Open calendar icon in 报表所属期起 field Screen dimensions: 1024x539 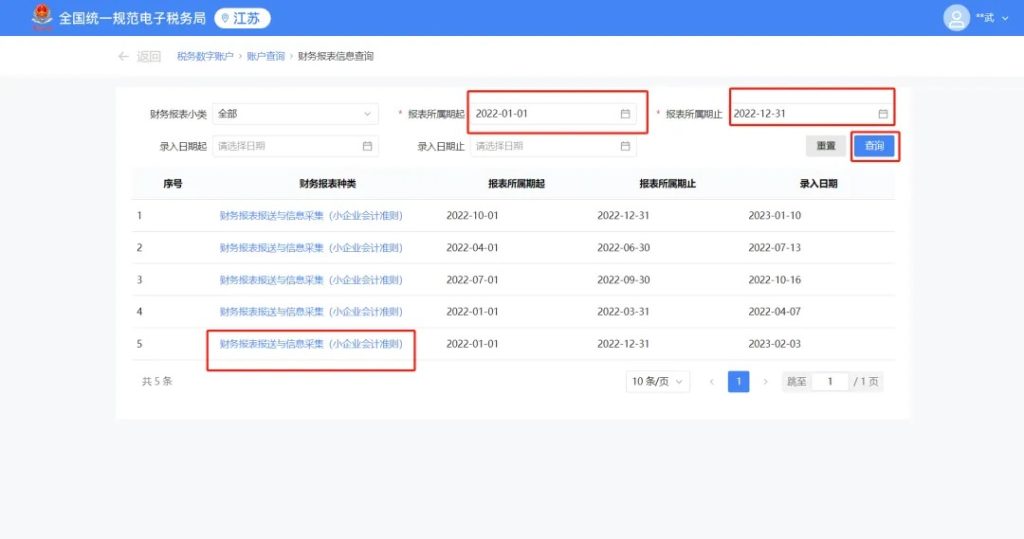click(625, 114)
